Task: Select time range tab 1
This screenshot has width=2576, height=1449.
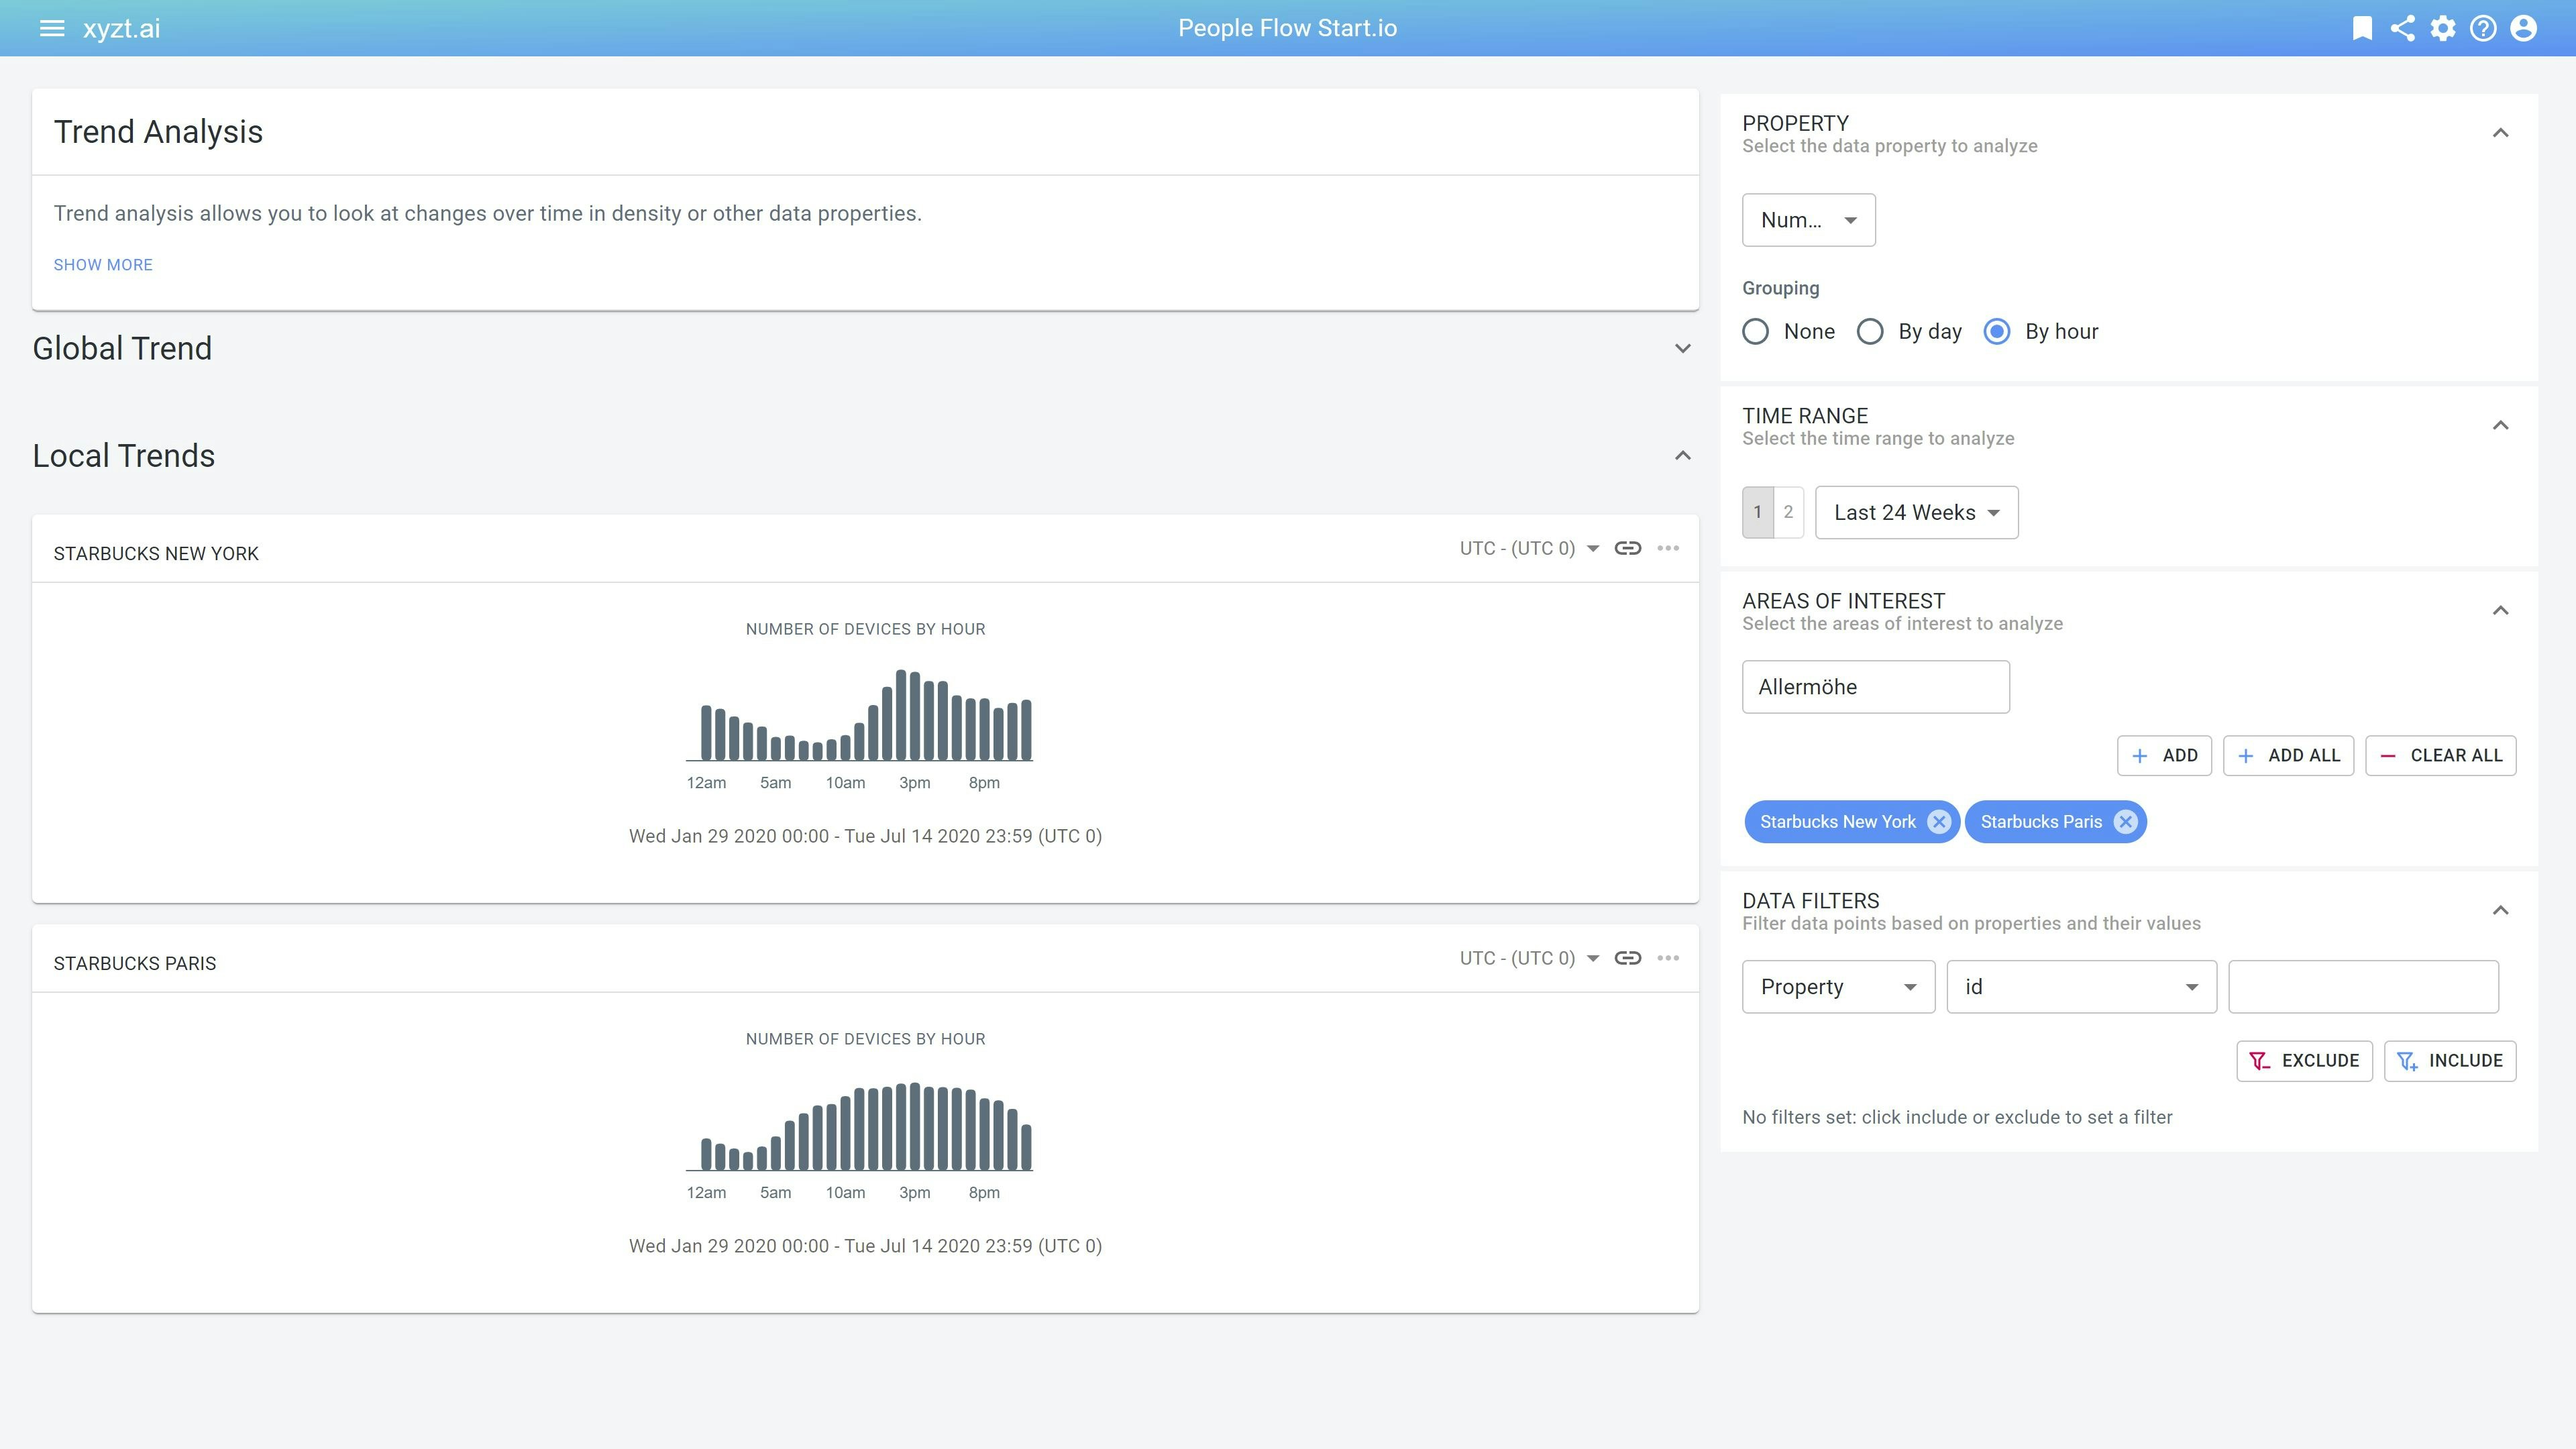Action: click(1757, 512)
